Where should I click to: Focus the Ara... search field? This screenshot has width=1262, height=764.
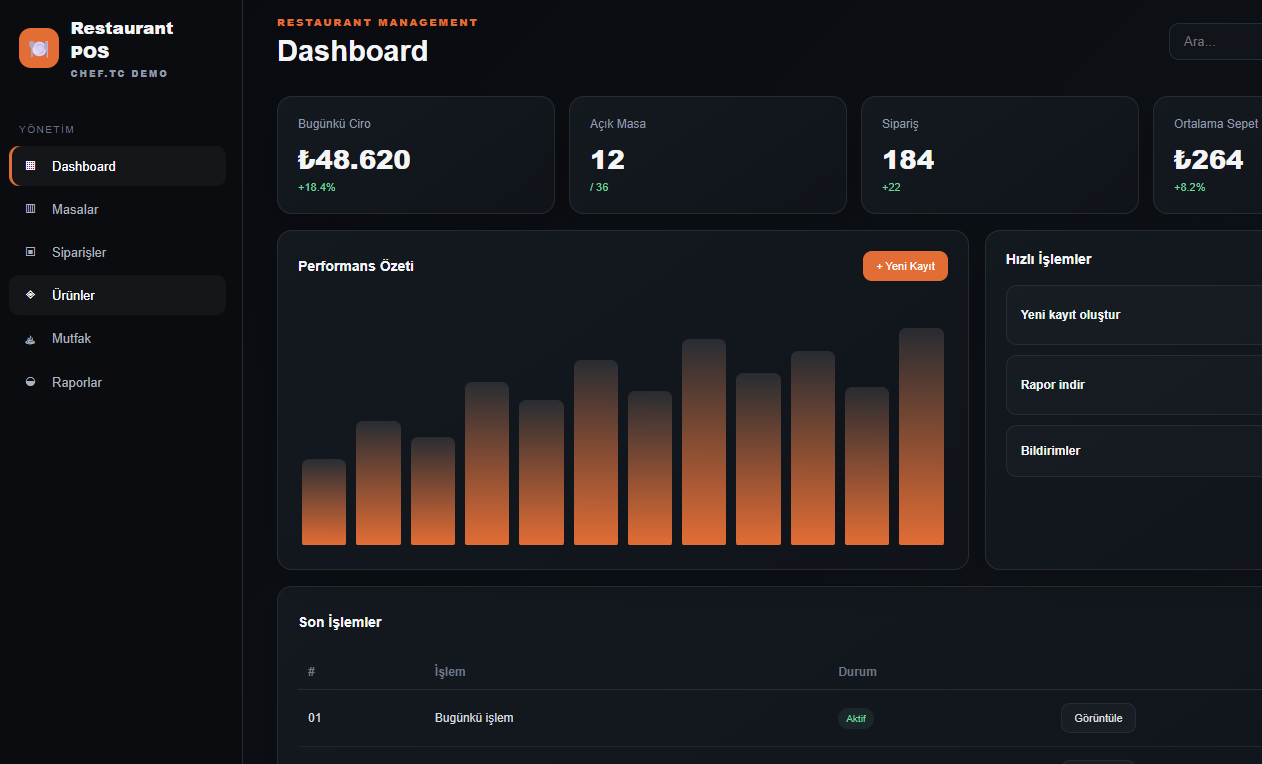(x=1215, y=41)
